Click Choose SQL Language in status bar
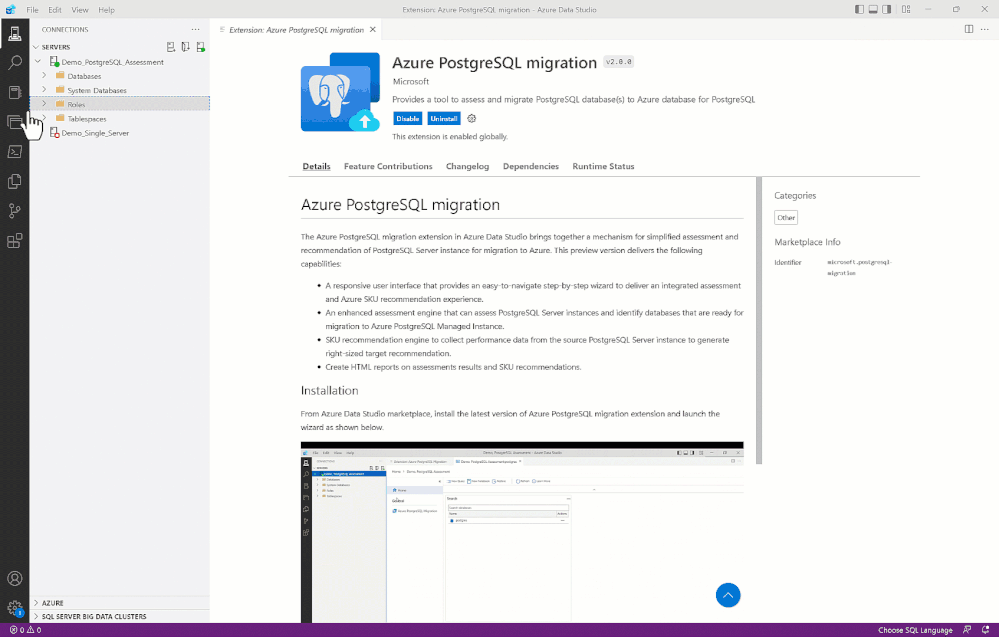 point(915,630)
